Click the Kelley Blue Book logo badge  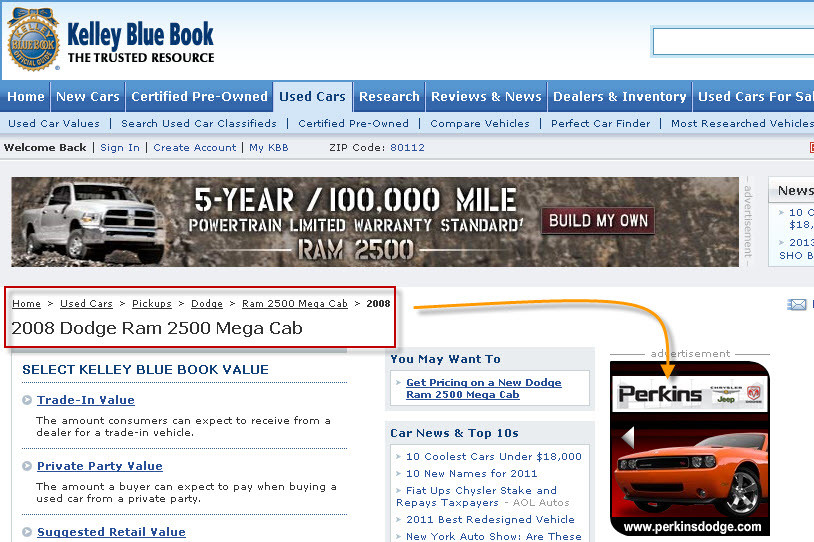click(x=33, y=40)
